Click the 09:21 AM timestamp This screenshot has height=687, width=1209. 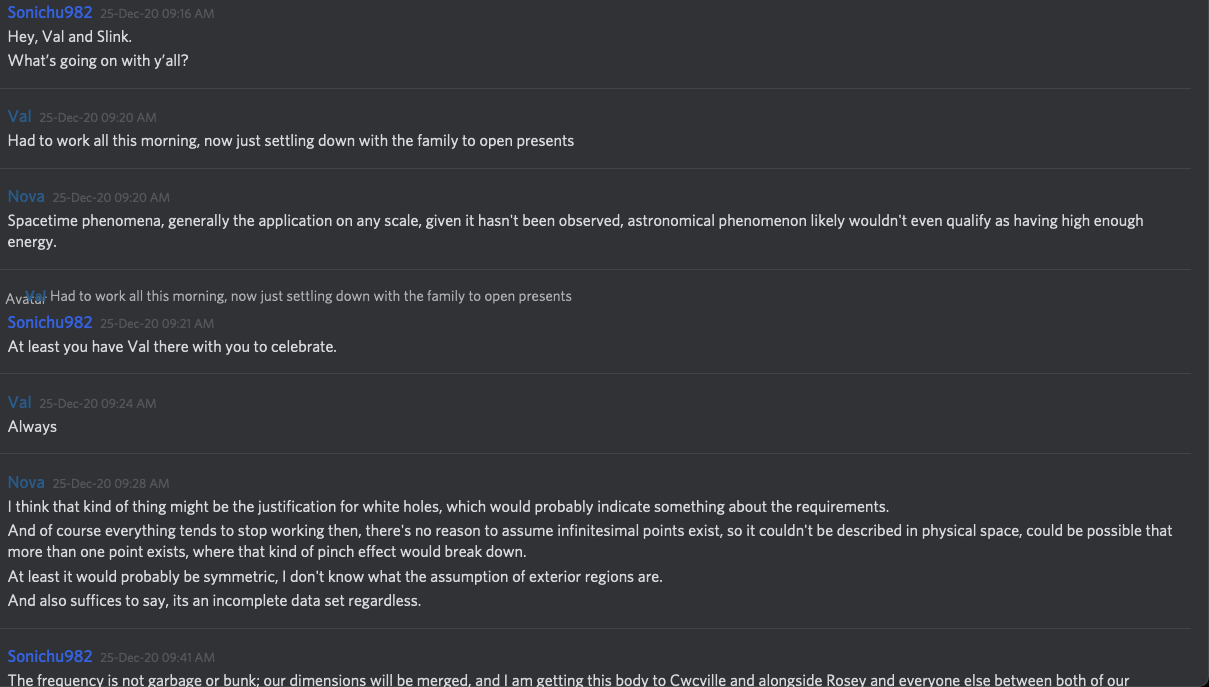(157, 323)
